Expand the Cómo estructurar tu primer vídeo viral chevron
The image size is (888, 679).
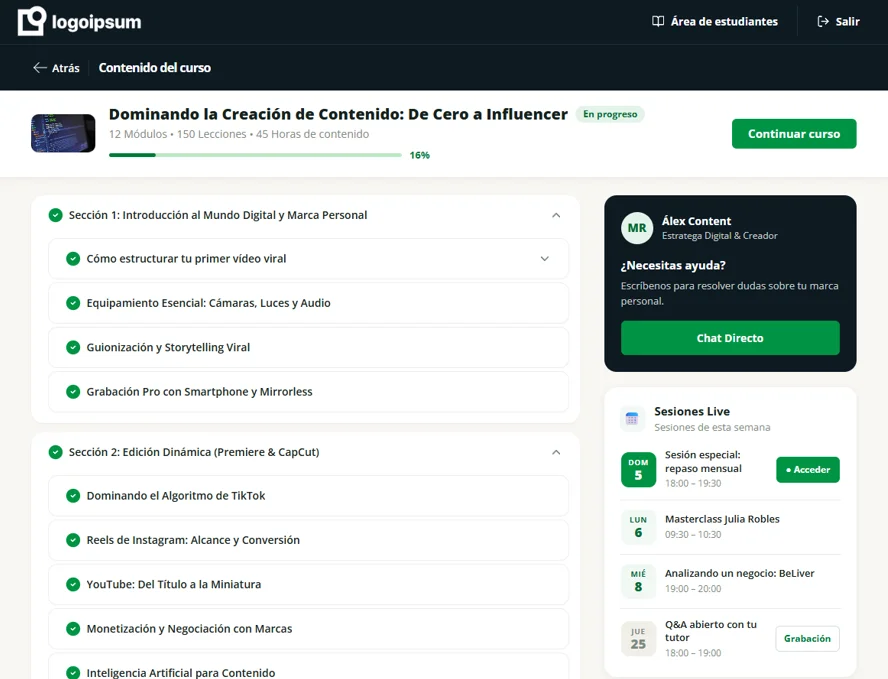(544, 259)
